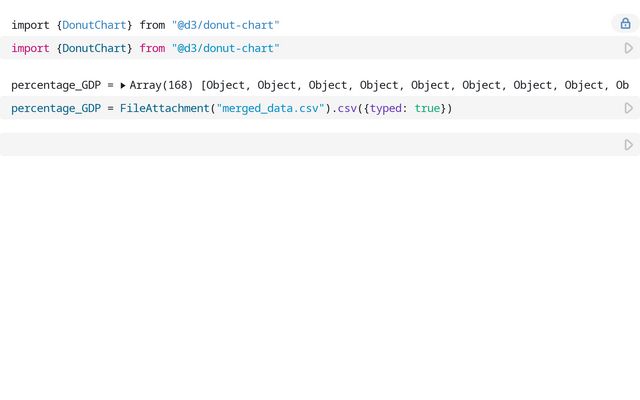Click the green true value in code
This screenshot has width=640, height=400.
(427, 108)
